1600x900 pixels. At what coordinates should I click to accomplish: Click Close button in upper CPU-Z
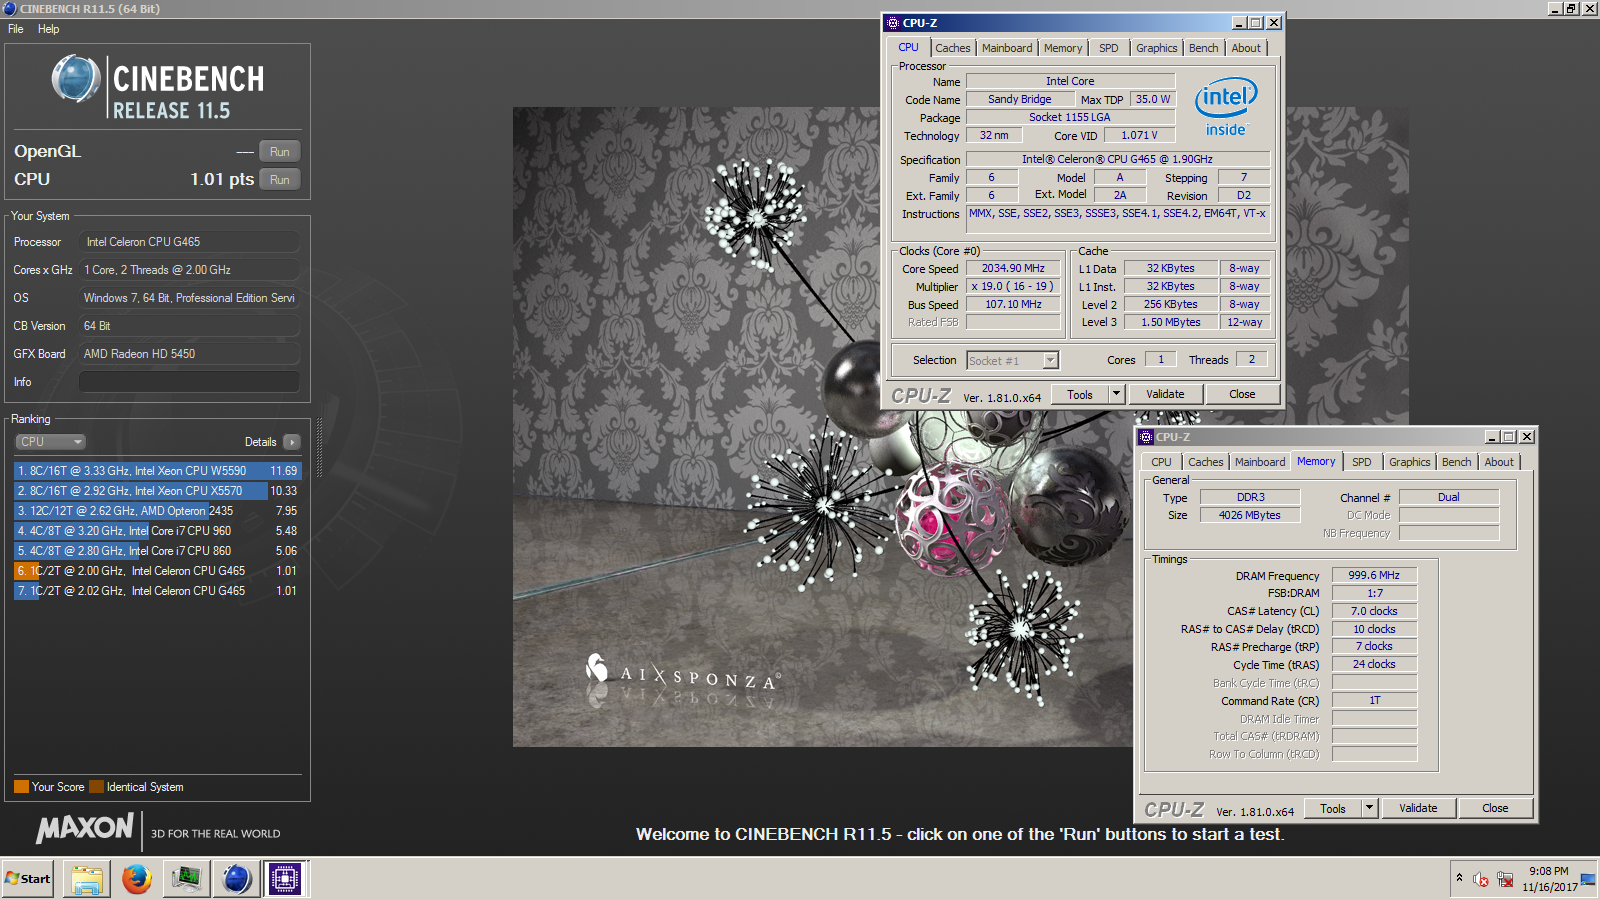[1242, 395]
